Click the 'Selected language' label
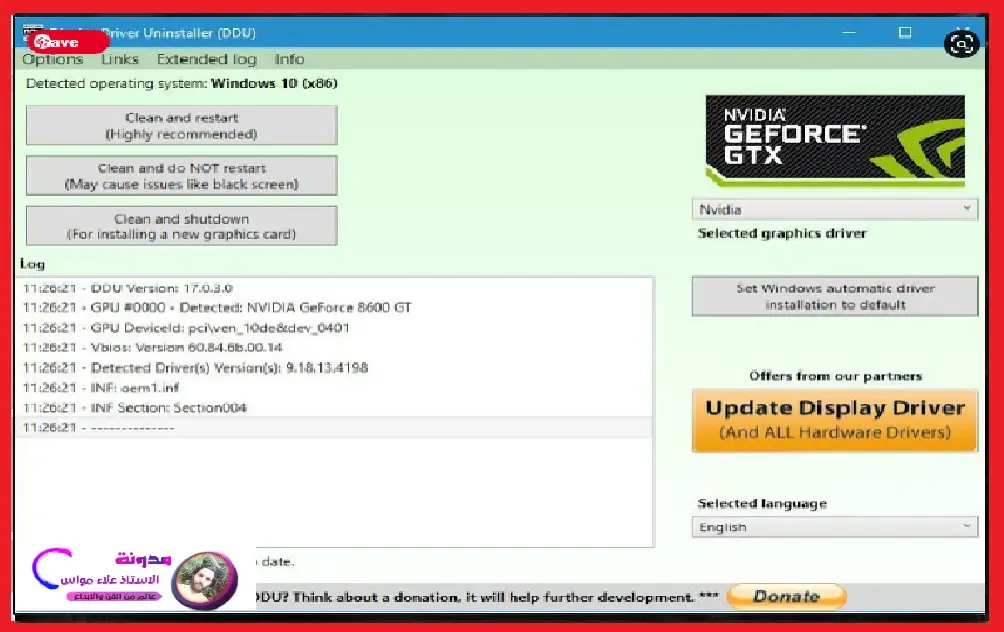This screenshot has height=632, width=1004. (762, 504)
